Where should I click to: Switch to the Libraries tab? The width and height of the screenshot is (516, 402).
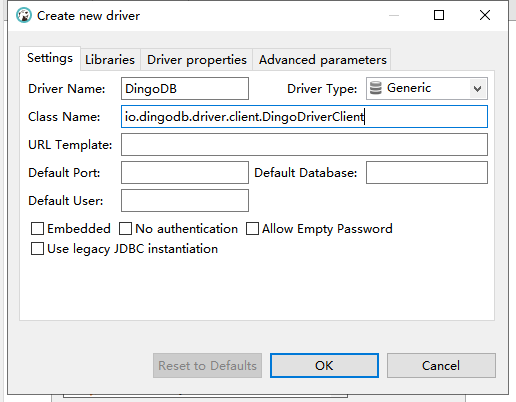pyautogui.click(x=110, y=60)
